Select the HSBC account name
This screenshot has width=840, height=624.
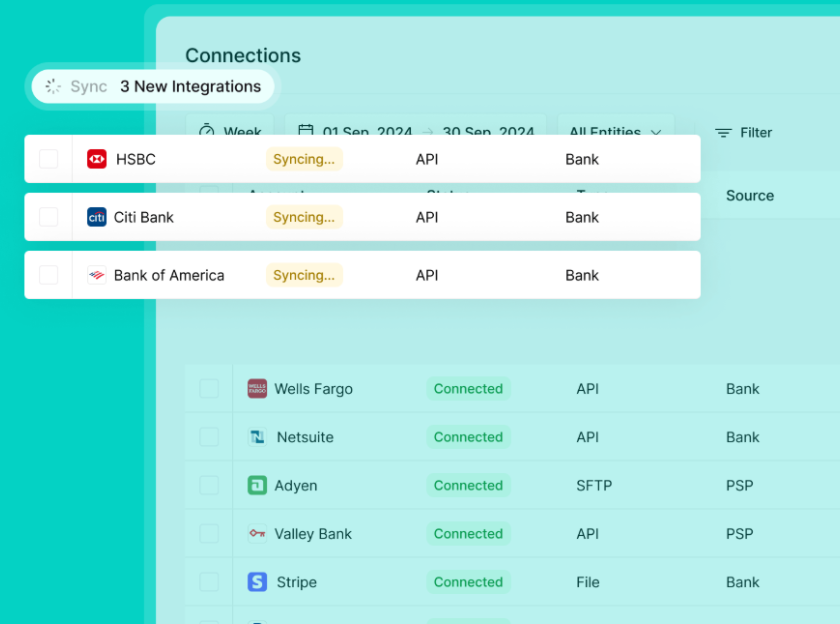point(136,159)
